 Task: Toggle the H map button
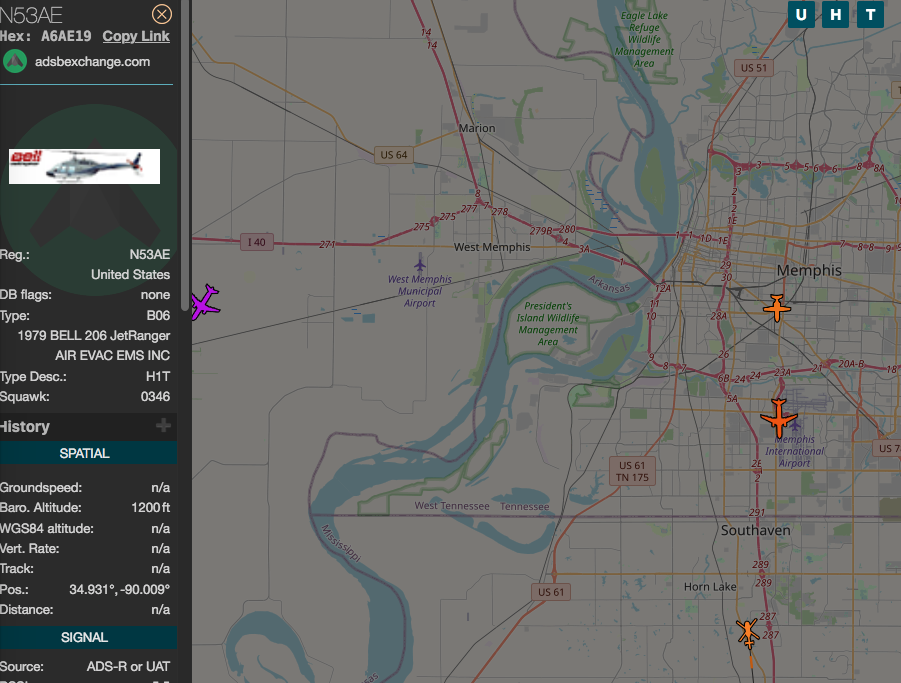[x=835, y=14]
